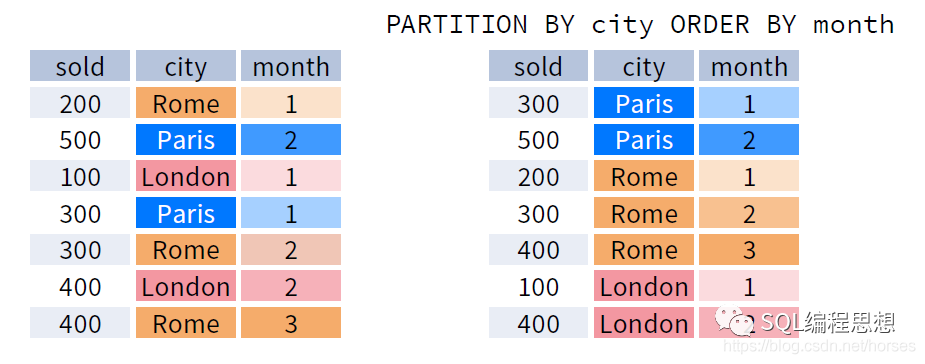Click the right table's London cell beside 100
The width and height of the screenshot is (925, 364).
tap(644, 286)
